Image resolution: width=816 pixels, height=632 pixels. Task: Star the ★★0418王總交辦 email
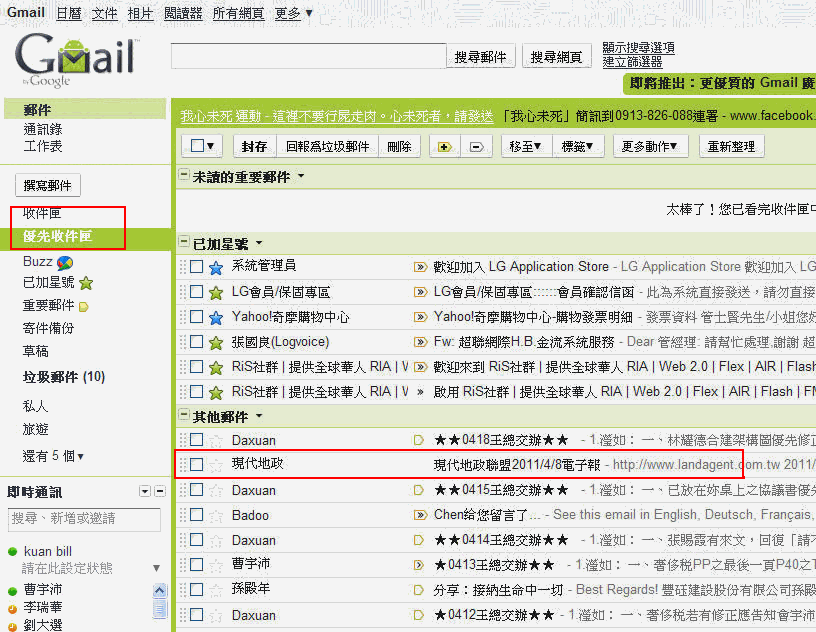(216, 441)
